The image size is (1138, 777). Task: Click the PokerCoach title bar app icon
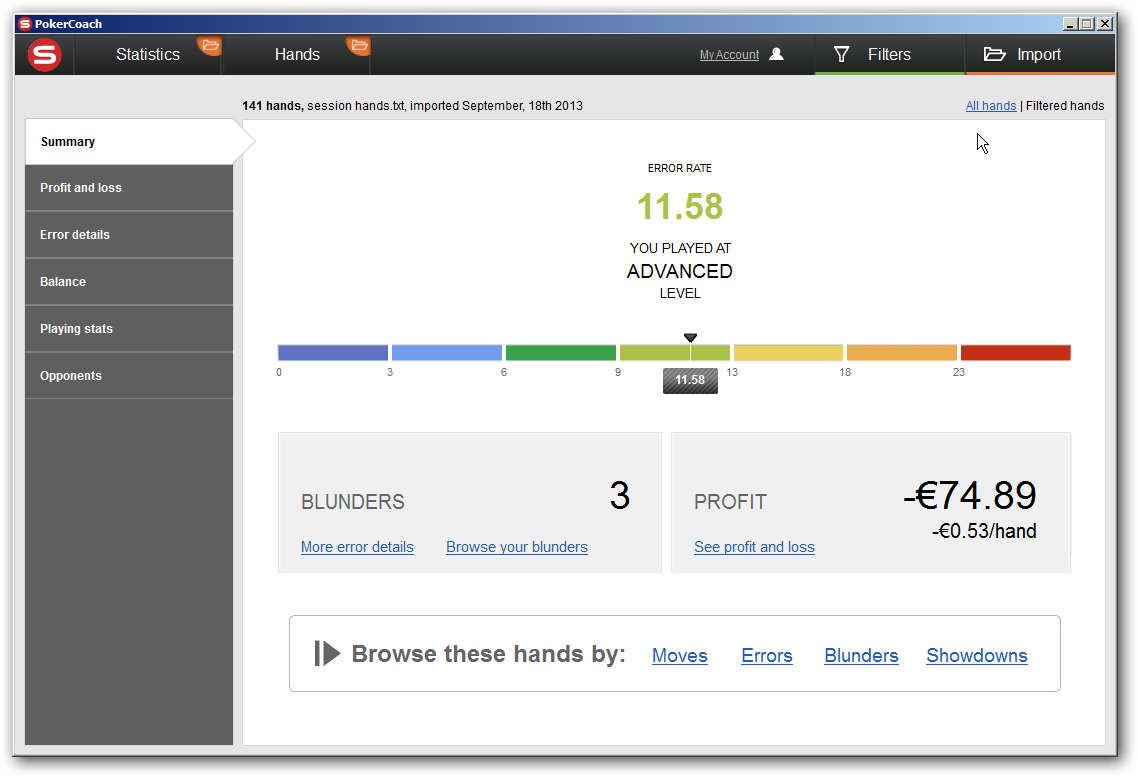click(x=25, y=24)
